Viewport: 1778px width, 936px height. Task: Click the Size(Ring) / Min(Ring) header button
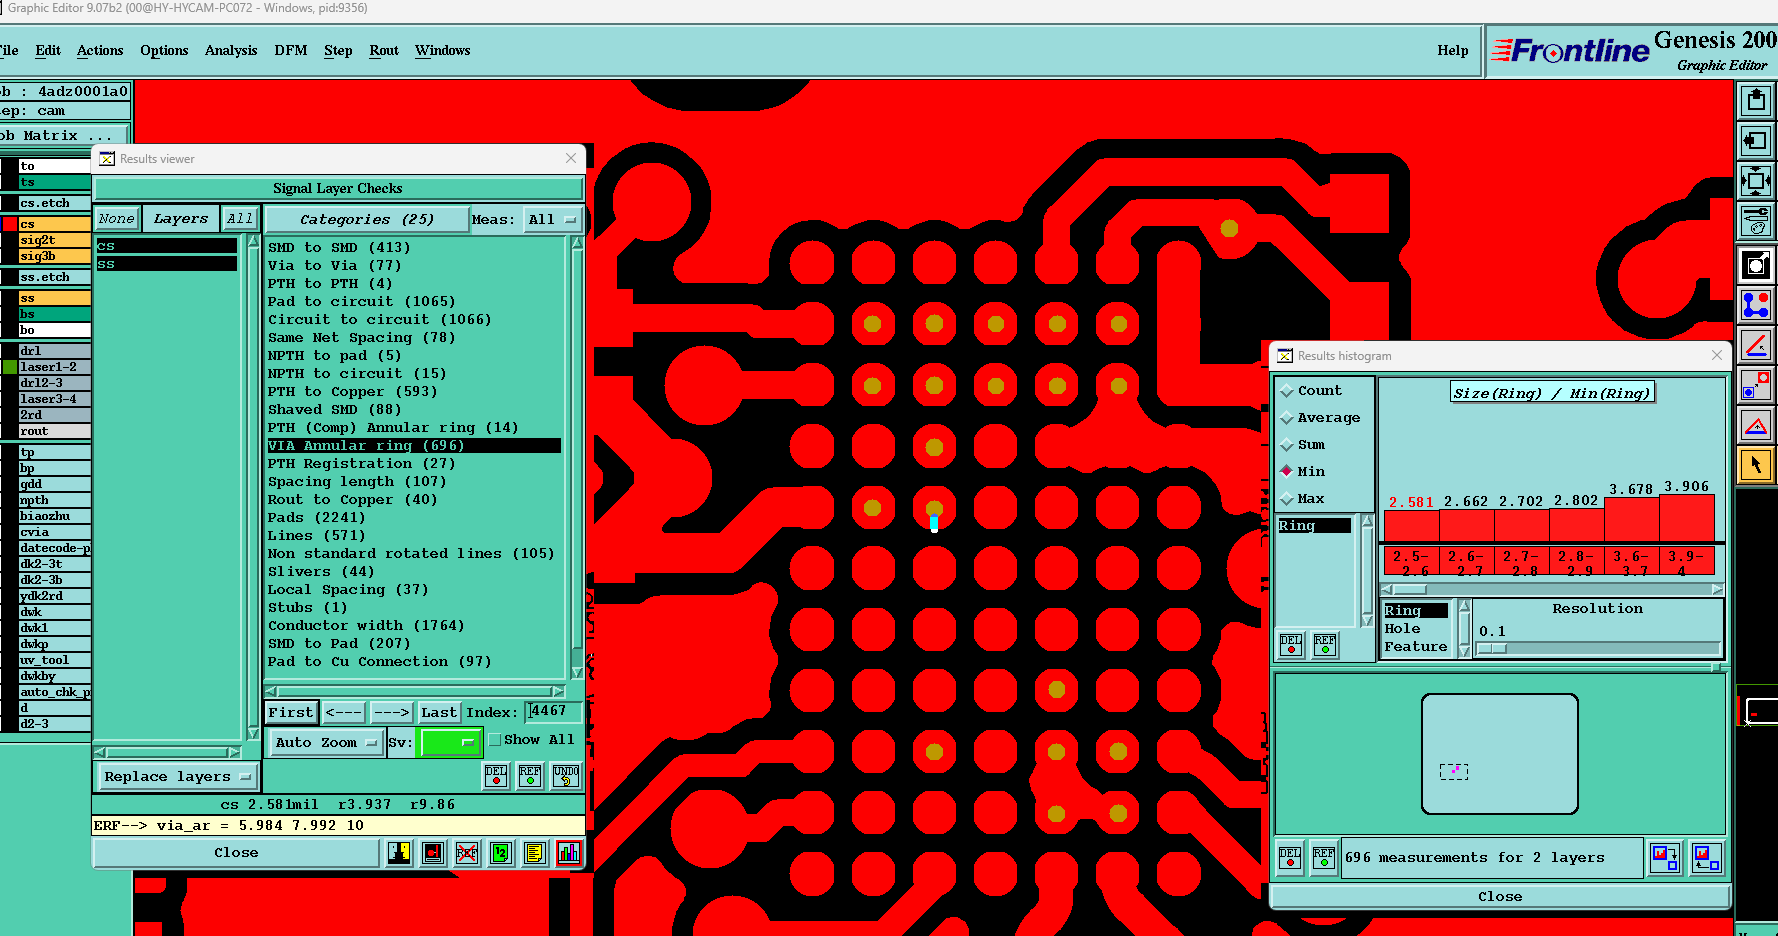(1553, 393)
